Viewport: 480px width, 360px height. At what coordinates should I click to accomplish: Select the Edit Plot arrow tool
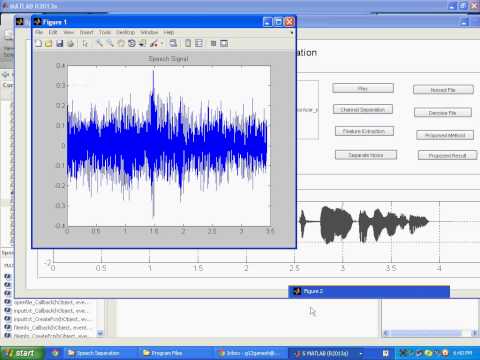[x=85, y=43]
